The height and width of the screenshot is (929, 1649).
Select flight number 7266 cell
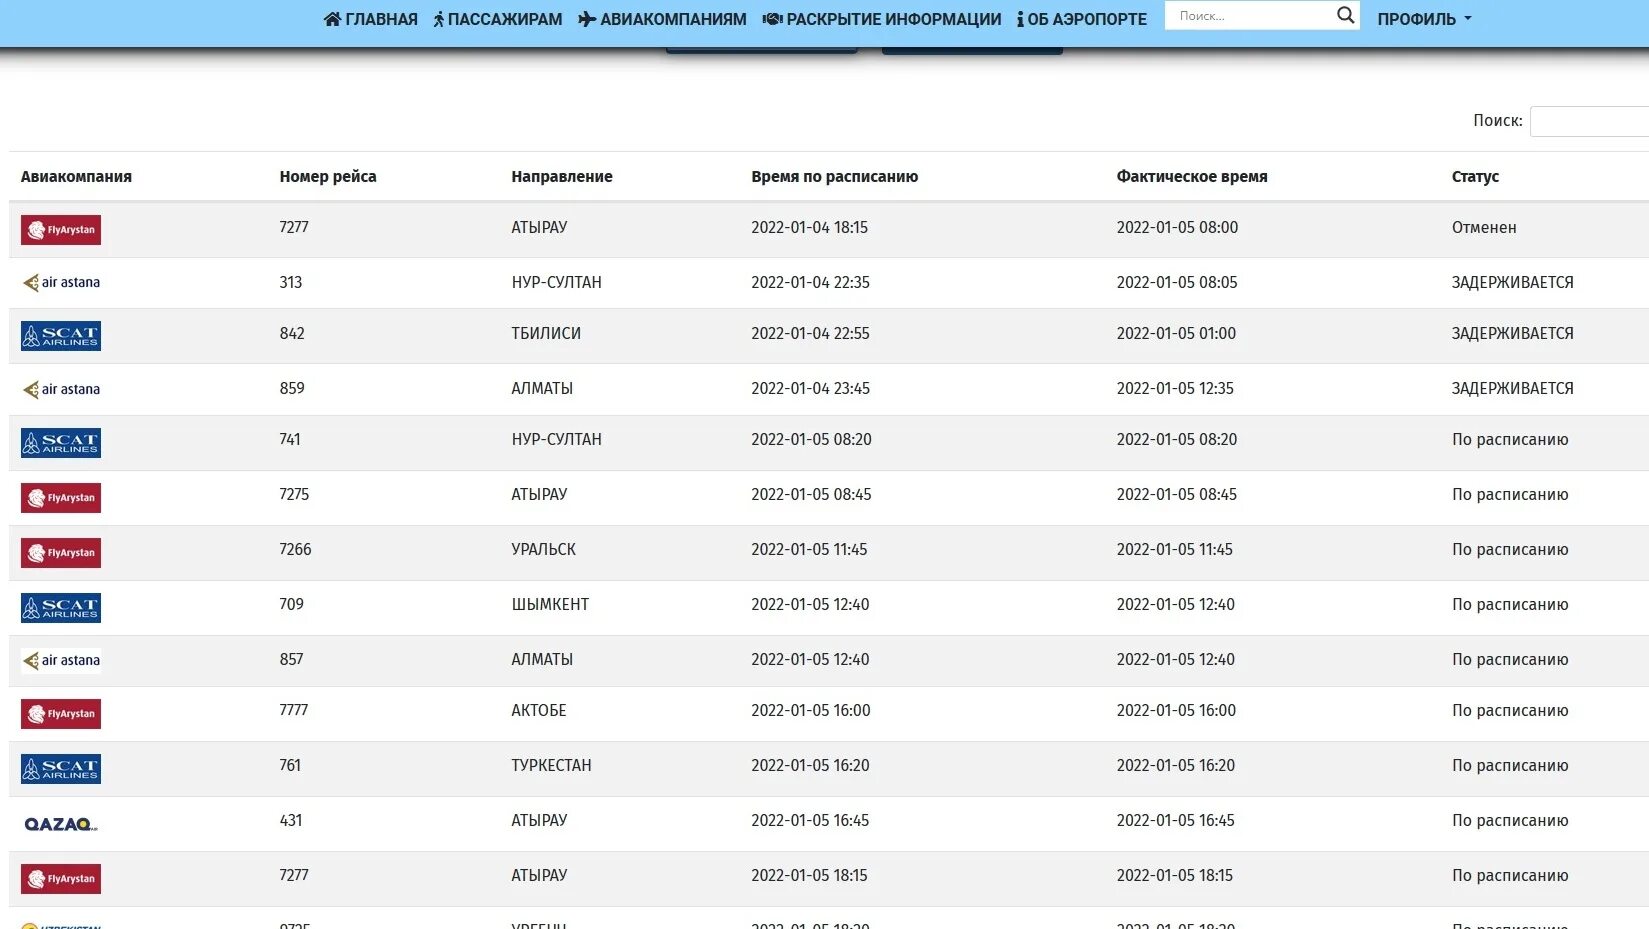(x=296, y=550)
